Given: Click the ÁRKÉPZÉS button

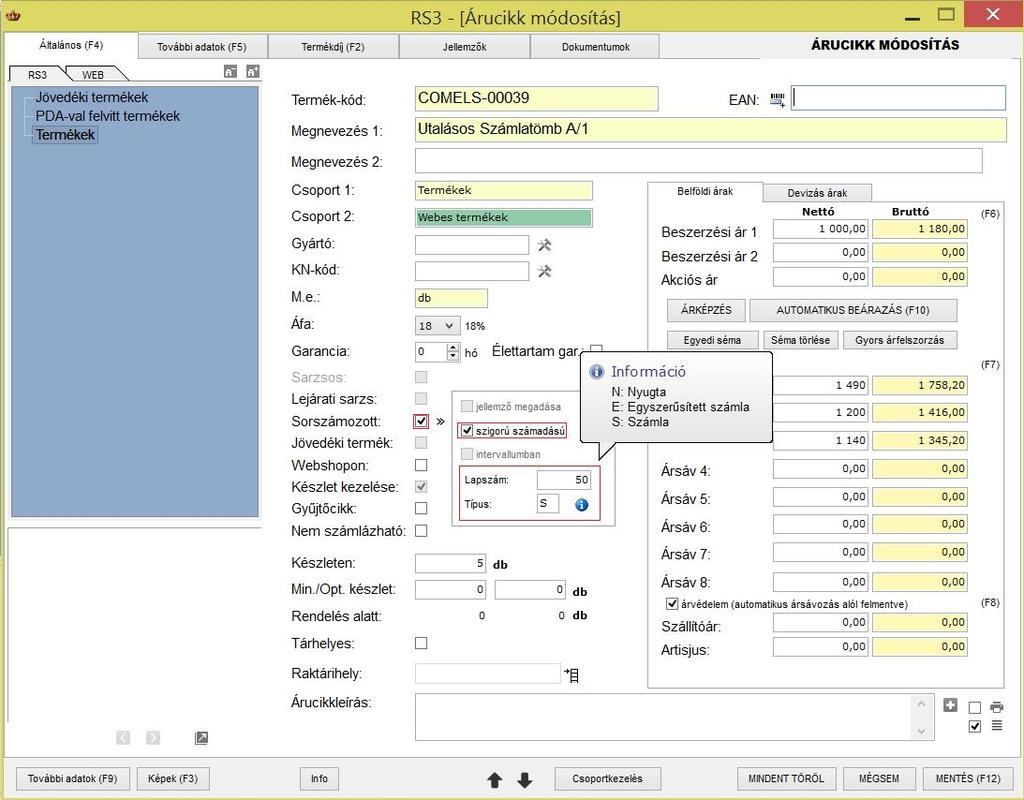Looking at the screenshot, I should [706, 310].
